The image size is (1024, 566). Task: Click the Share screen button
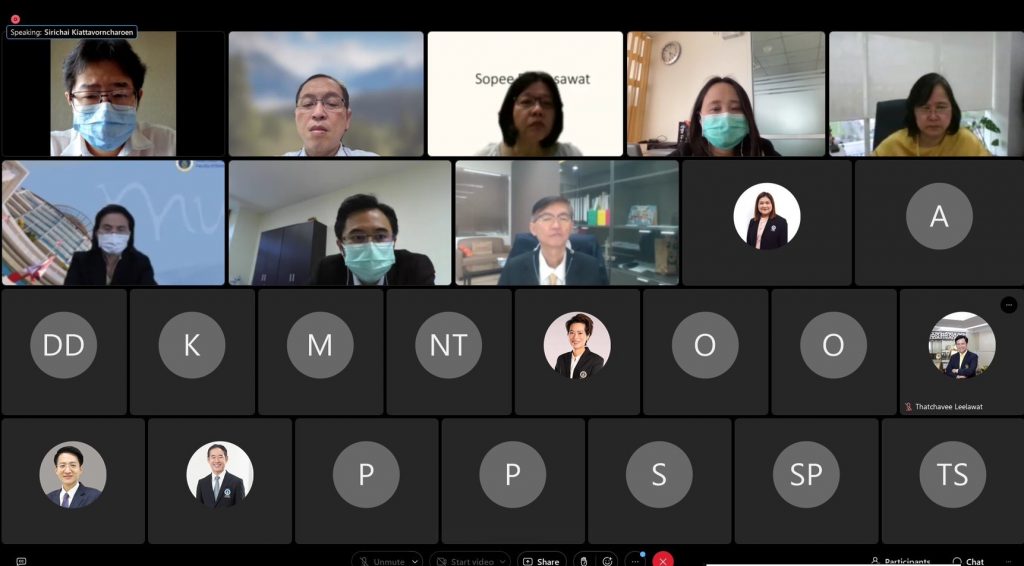[542, 561]
